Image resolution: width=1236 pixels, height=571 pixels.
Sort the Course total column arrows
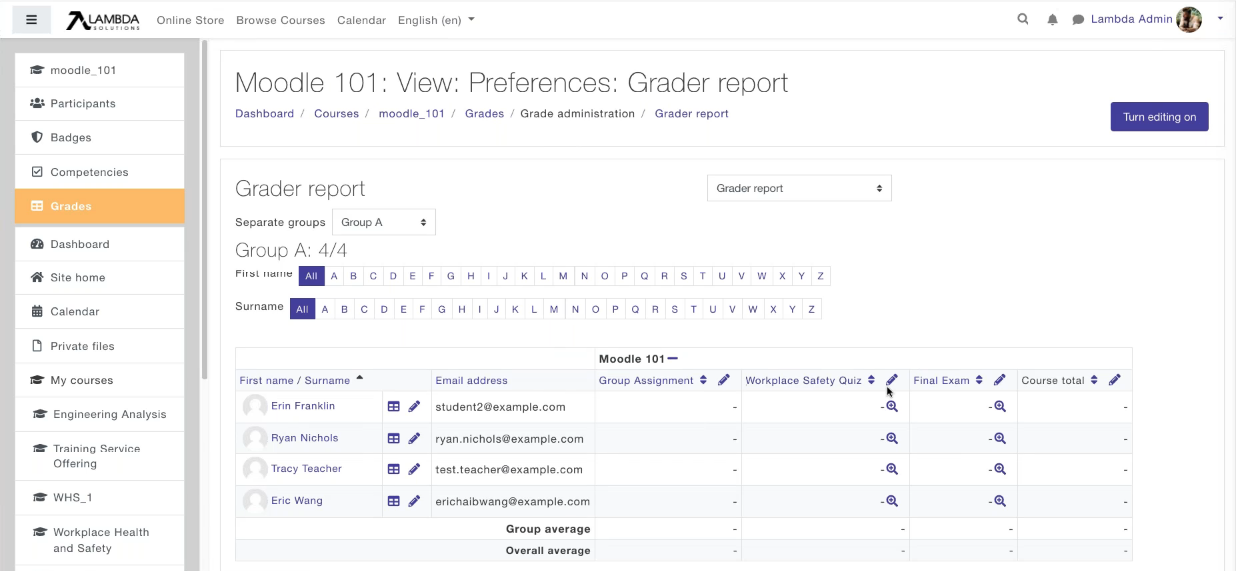pos(1094,380)
